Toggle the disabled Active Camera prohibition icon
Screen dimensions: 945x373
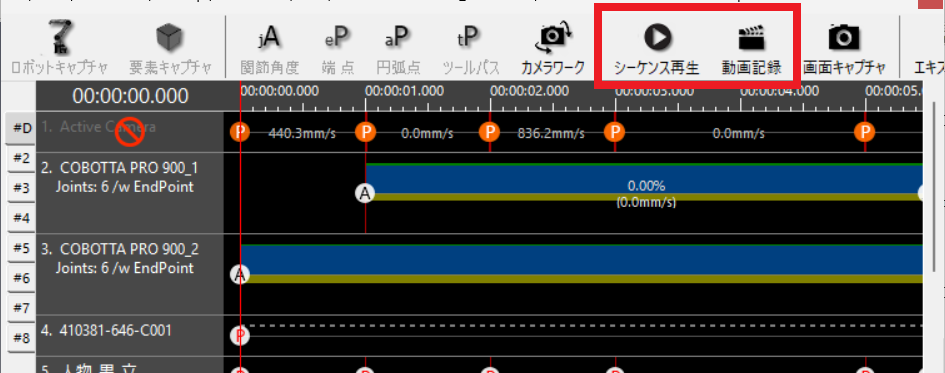130,132
